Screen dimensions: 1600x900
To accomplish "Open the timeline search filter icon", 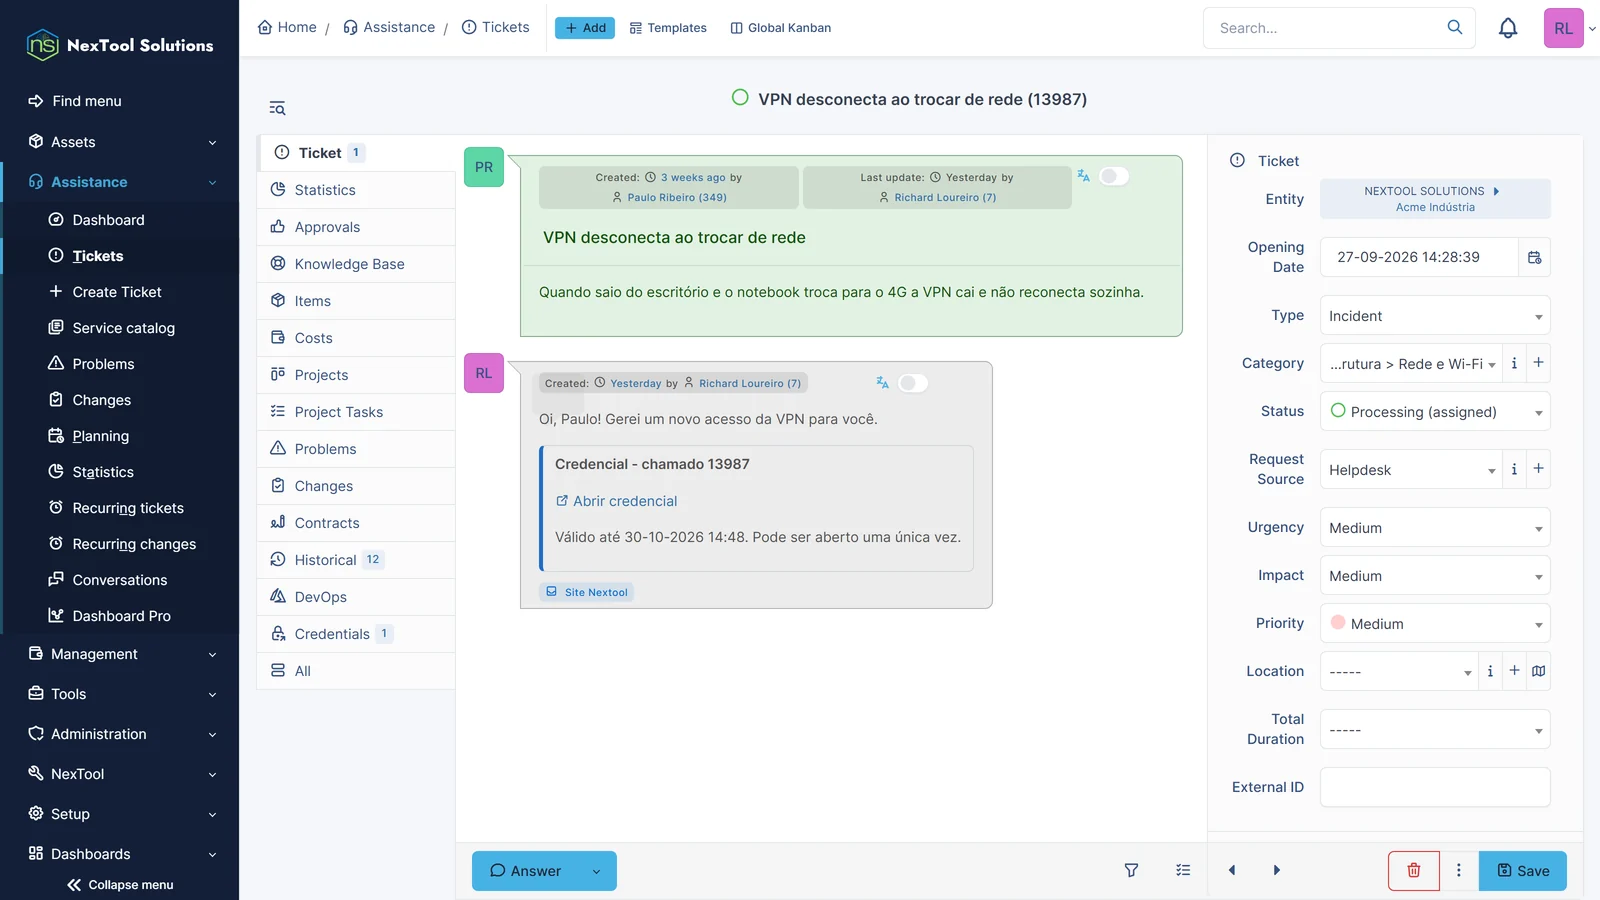I will [277, 108].
